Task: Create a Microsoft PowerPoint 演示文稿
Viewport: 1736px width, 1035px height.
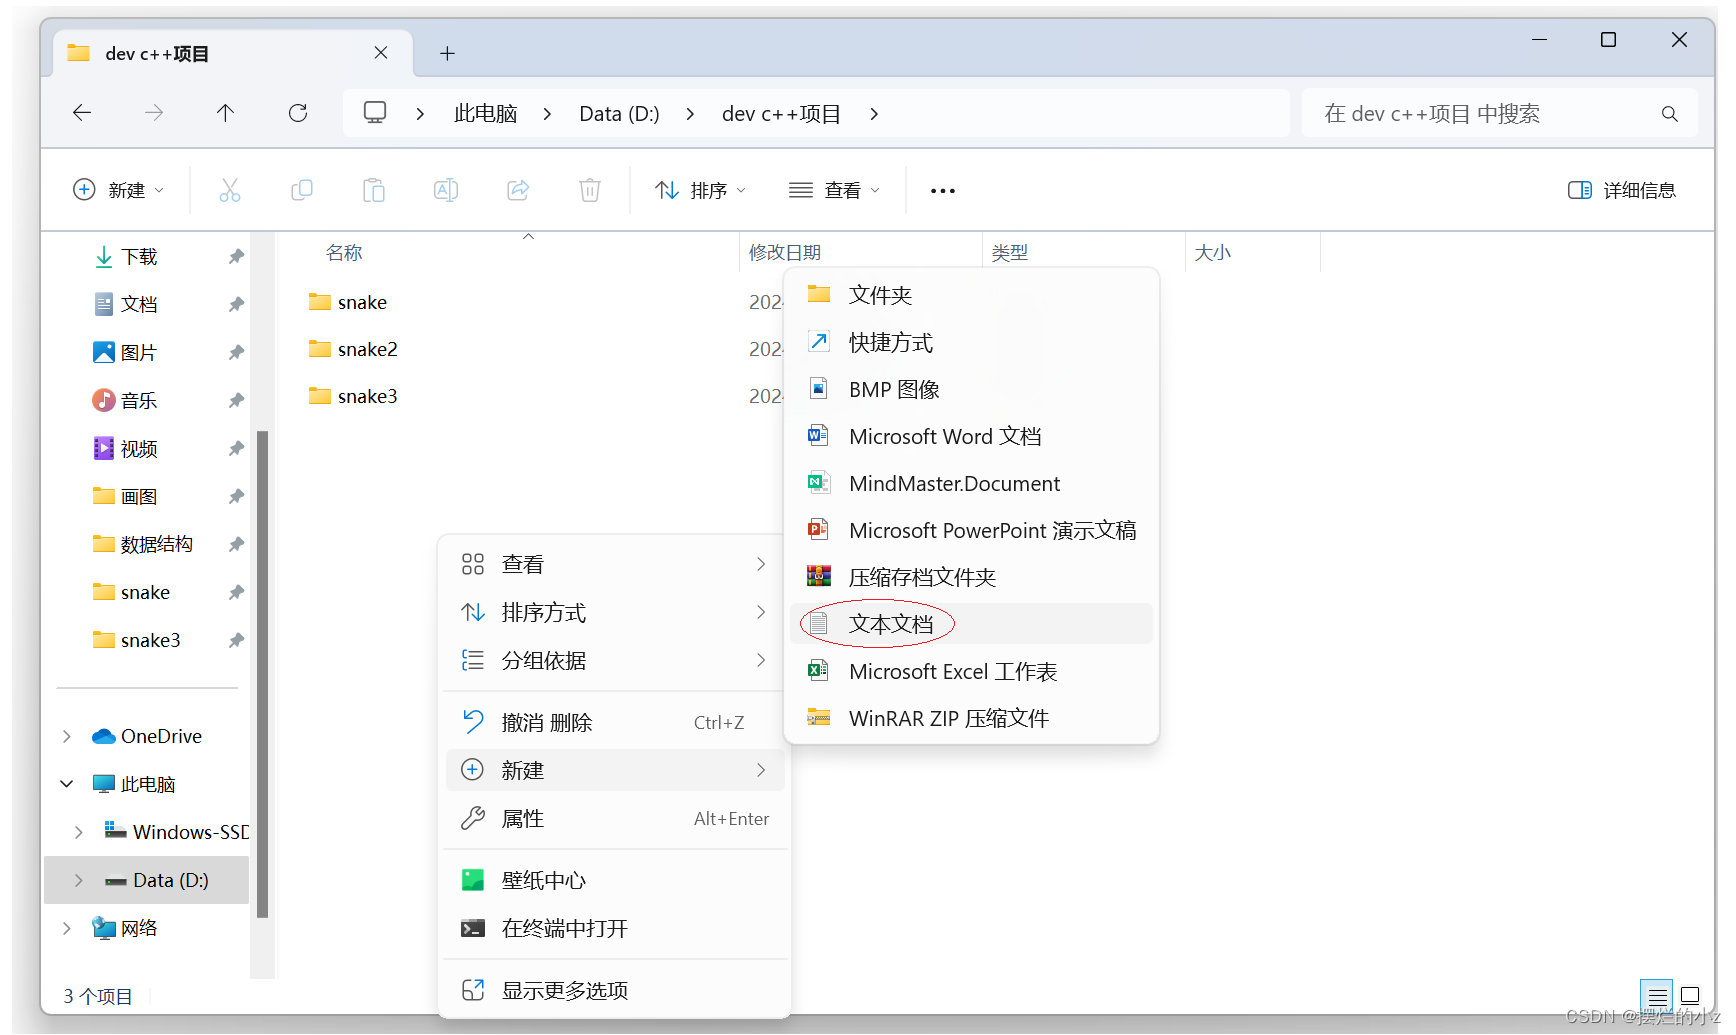Action: click(971, 530)
